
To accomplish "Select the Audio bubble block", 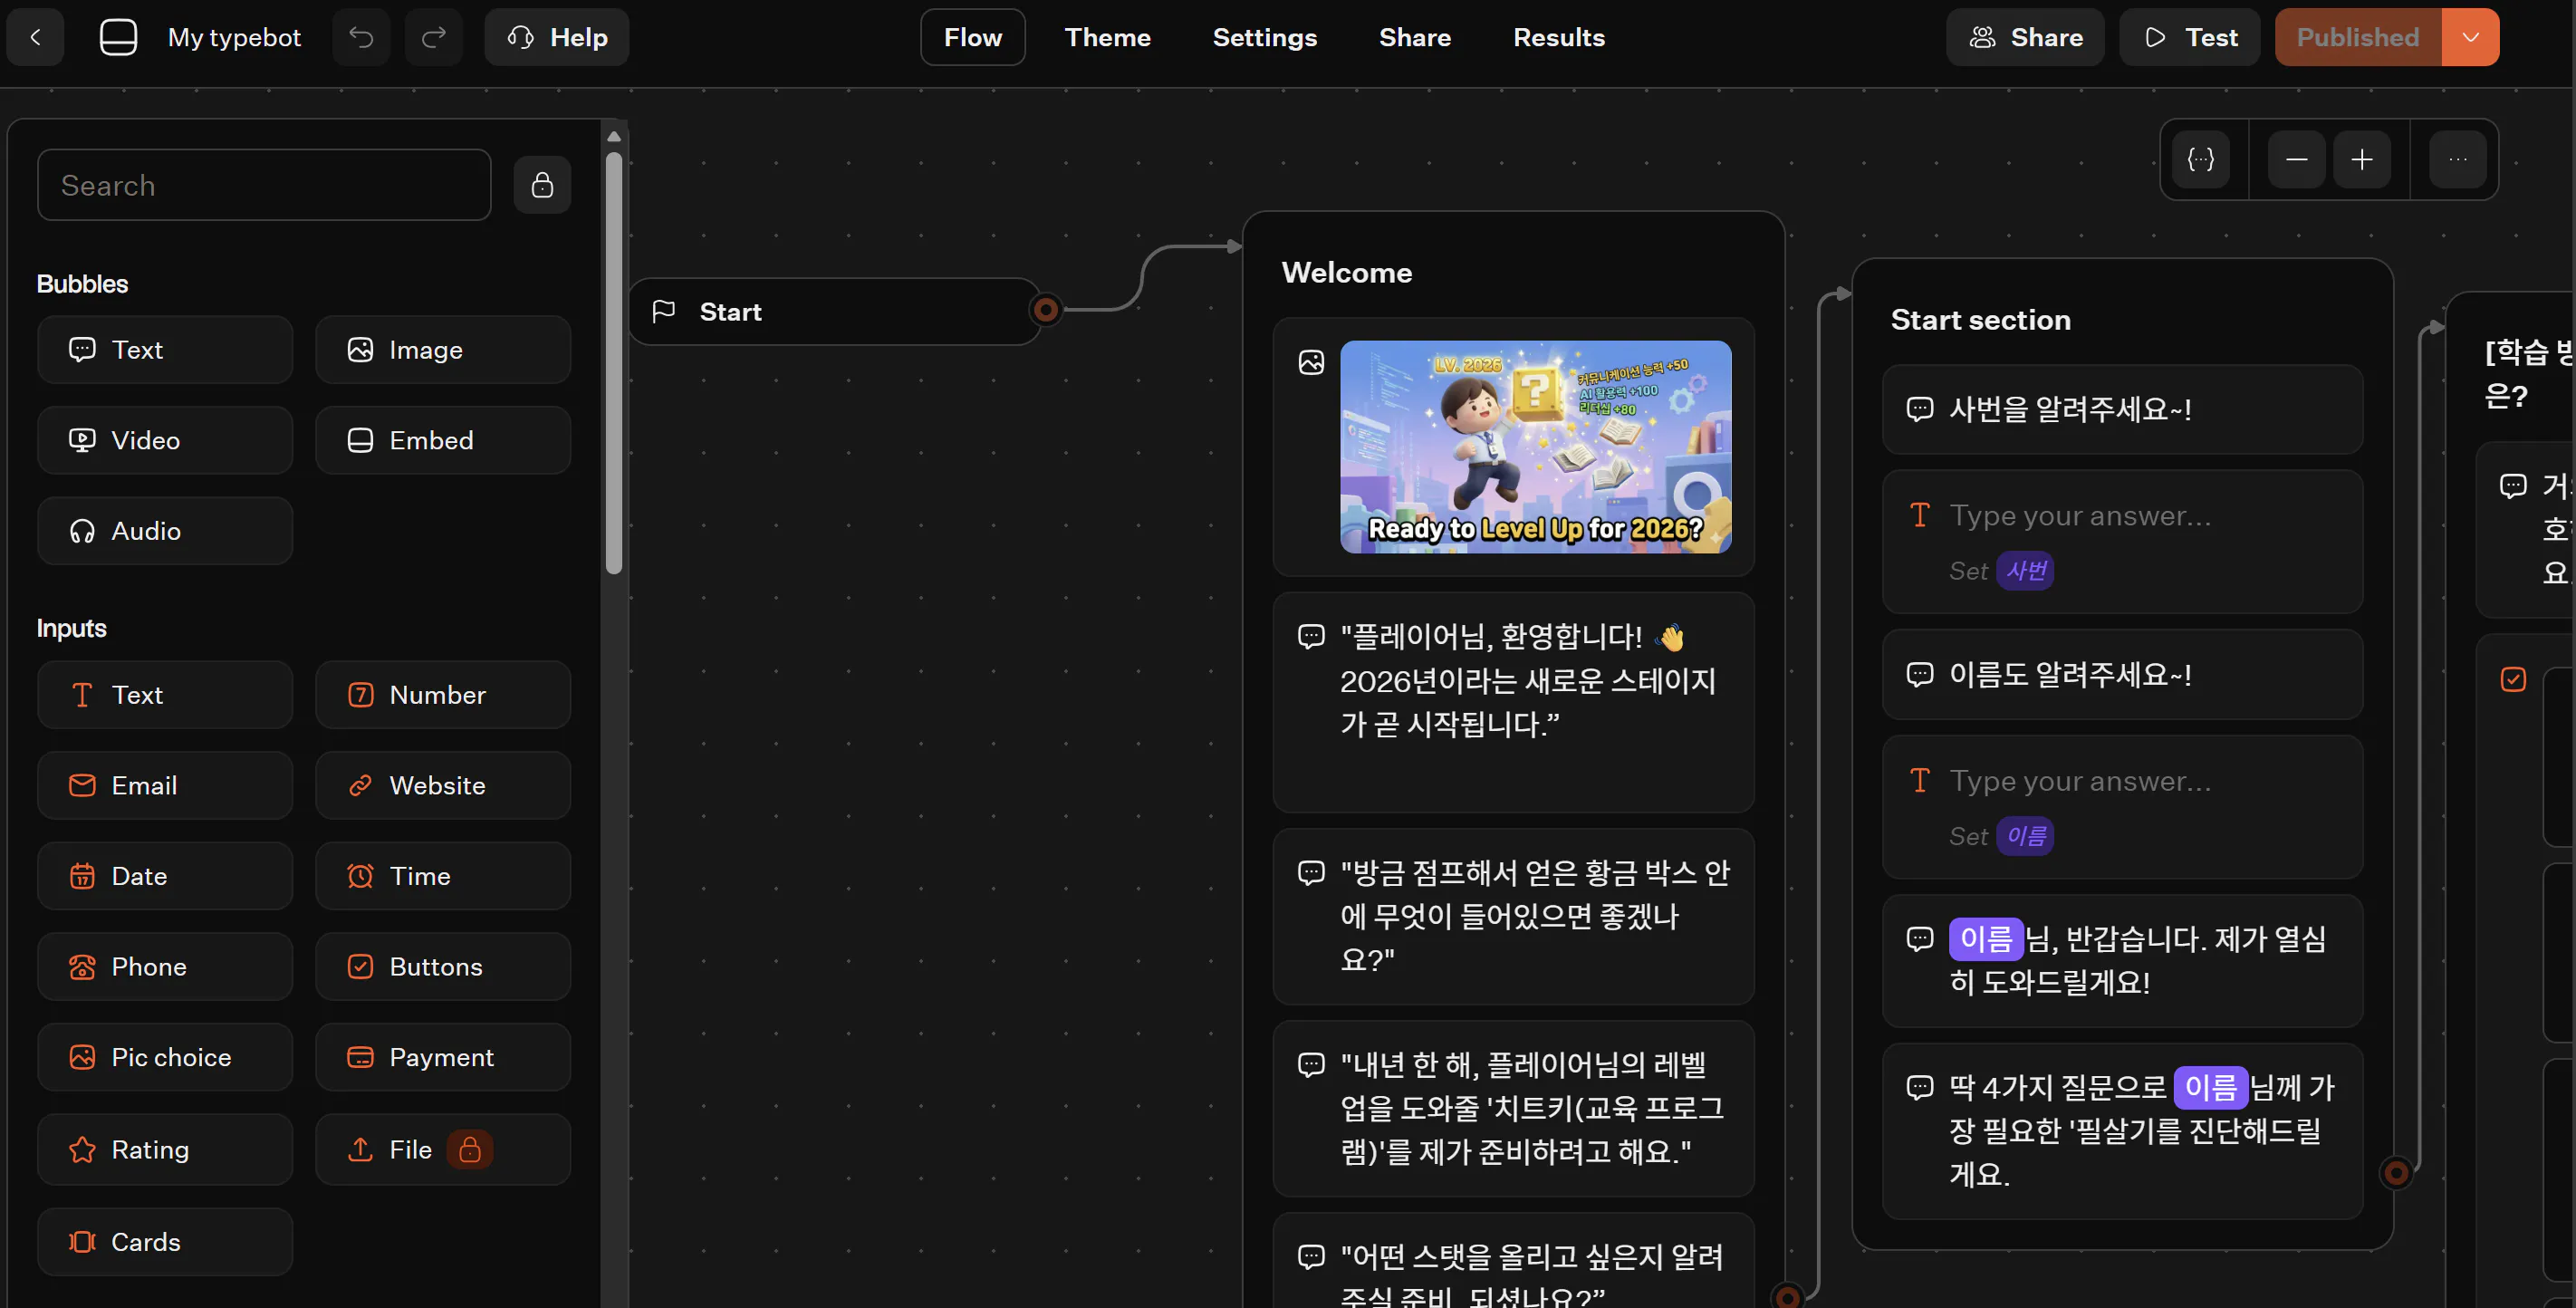I will pyautogui.click(x=165, y=531).
